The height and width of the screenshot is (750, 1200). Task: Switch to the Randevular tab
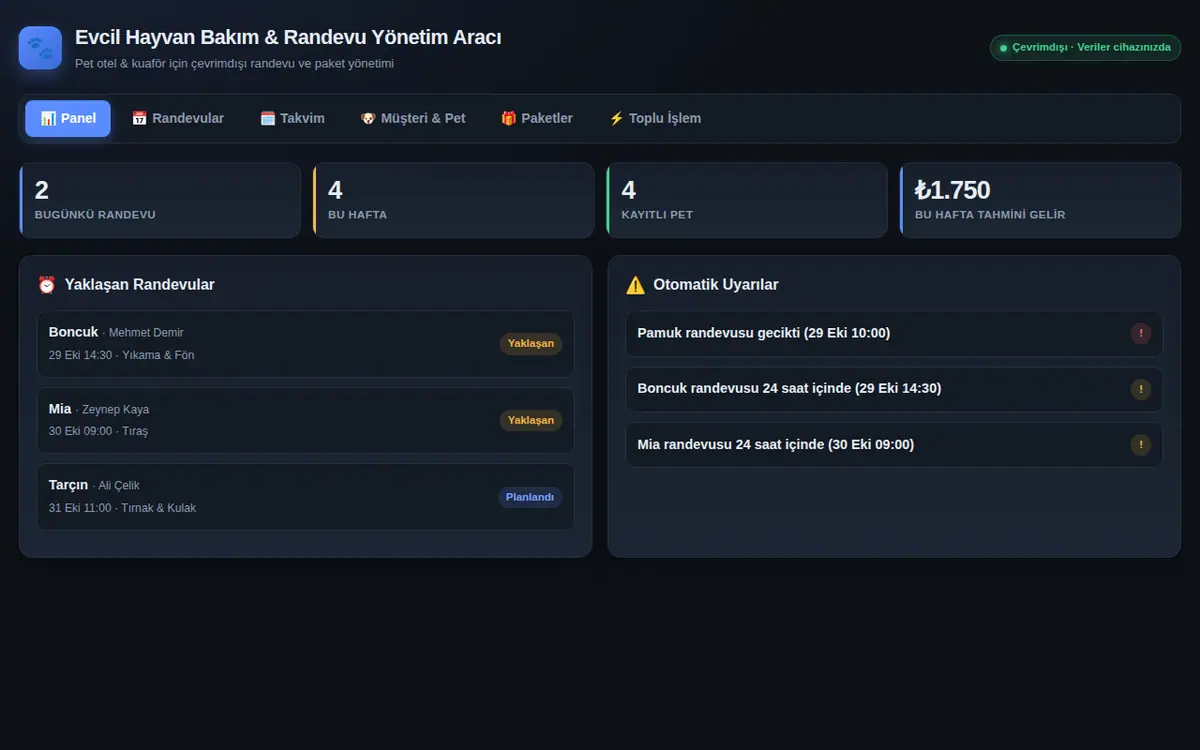tap(178, 118)
